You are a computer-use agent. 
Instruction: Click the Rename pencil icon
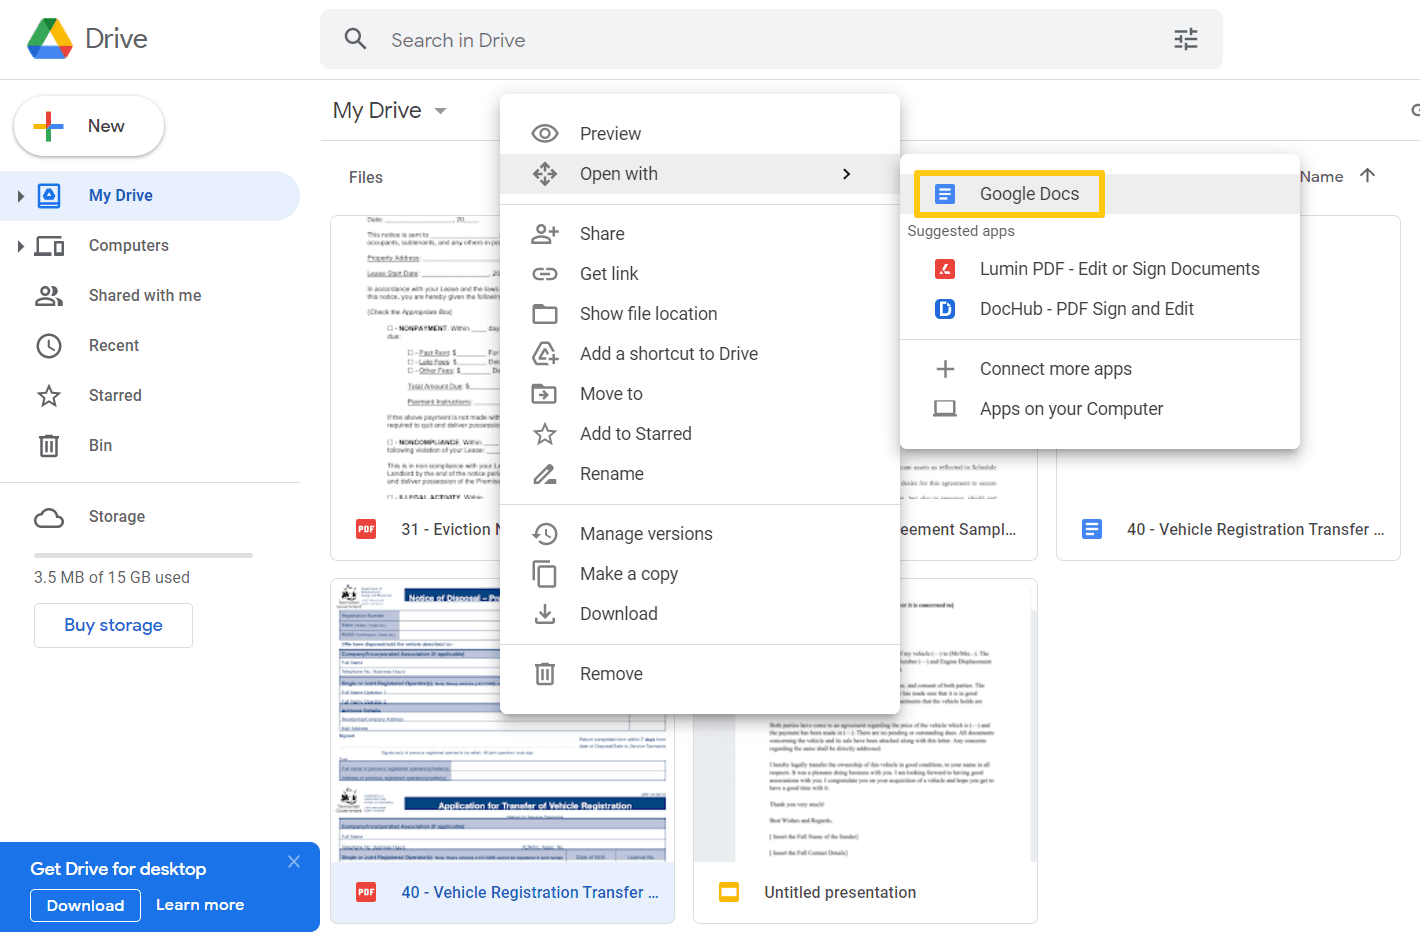545,474
